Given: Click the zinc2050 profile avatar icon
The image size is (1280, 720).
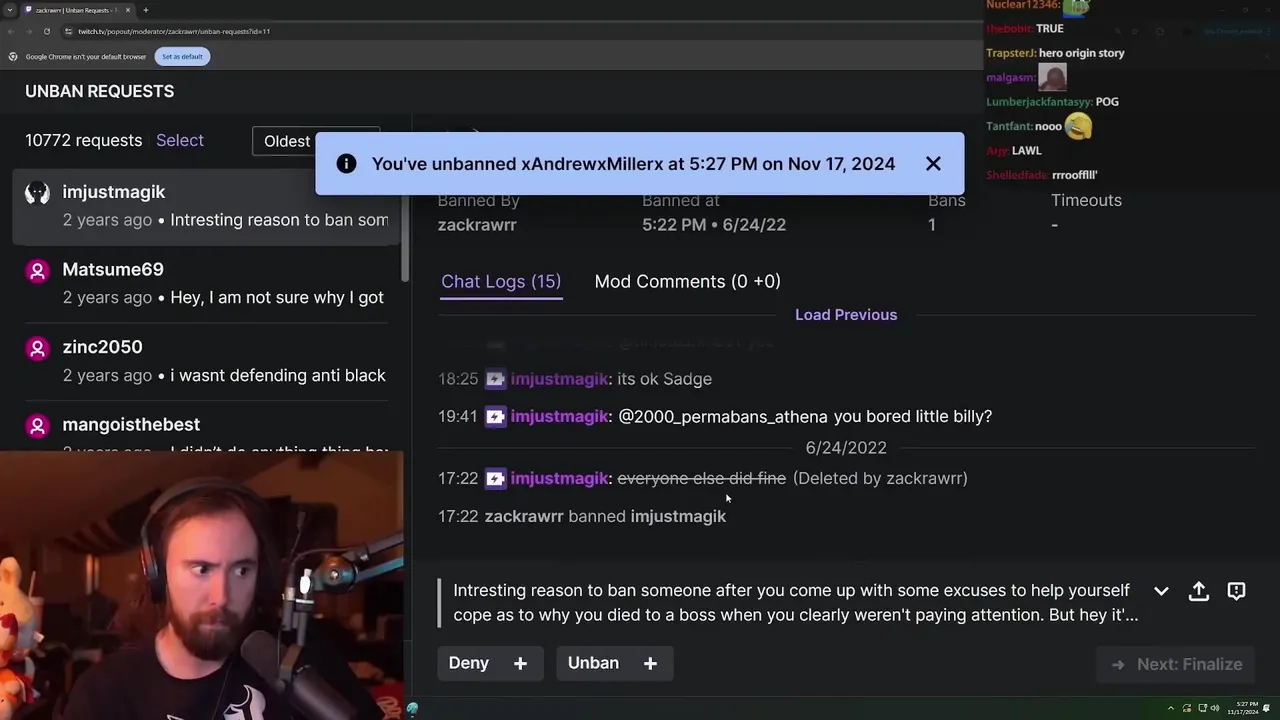Looking at the screenshot, I should 37,348.
